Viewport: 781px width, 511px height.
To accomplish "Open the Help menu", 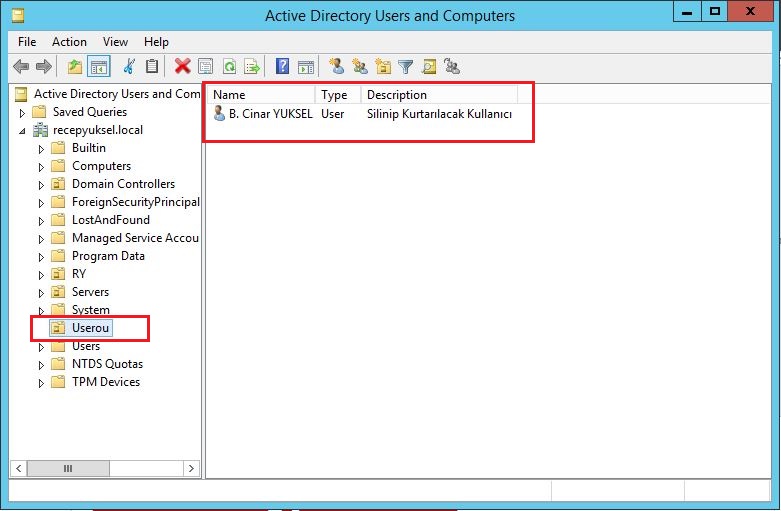I will (156, 42).
